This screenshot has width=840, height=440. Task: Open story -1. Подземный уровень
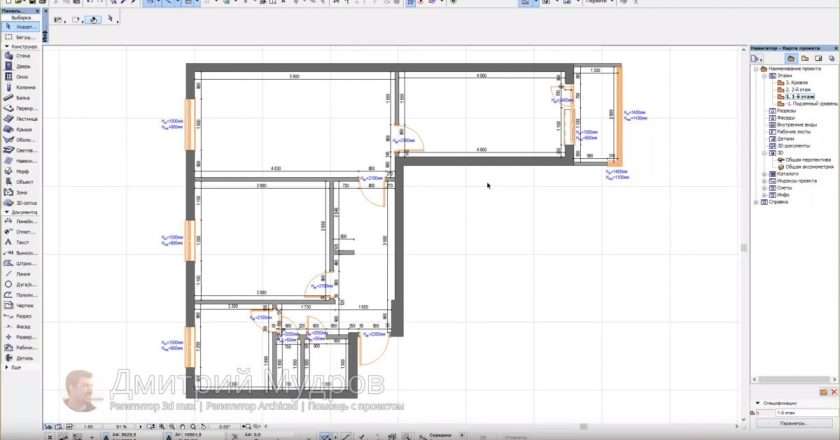click(807, 104)
